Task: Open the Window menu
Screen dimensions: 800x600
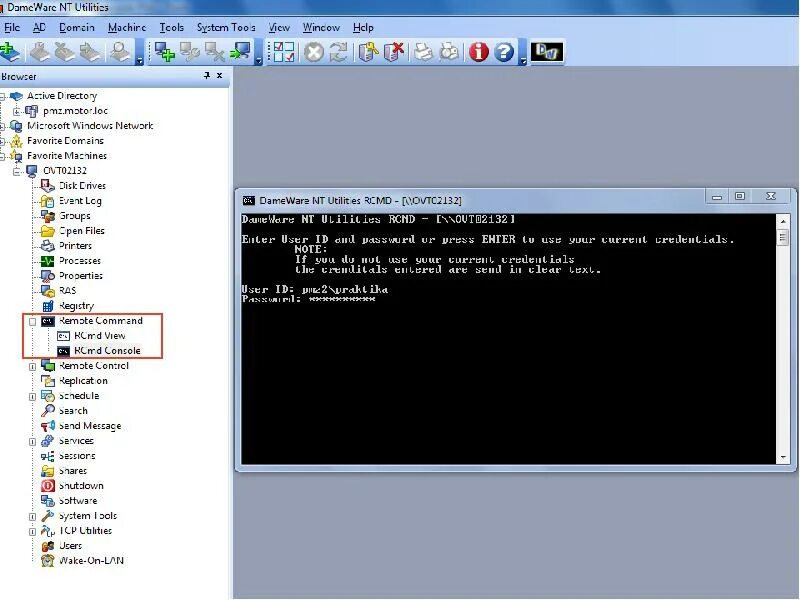Action: coord(321,28)
